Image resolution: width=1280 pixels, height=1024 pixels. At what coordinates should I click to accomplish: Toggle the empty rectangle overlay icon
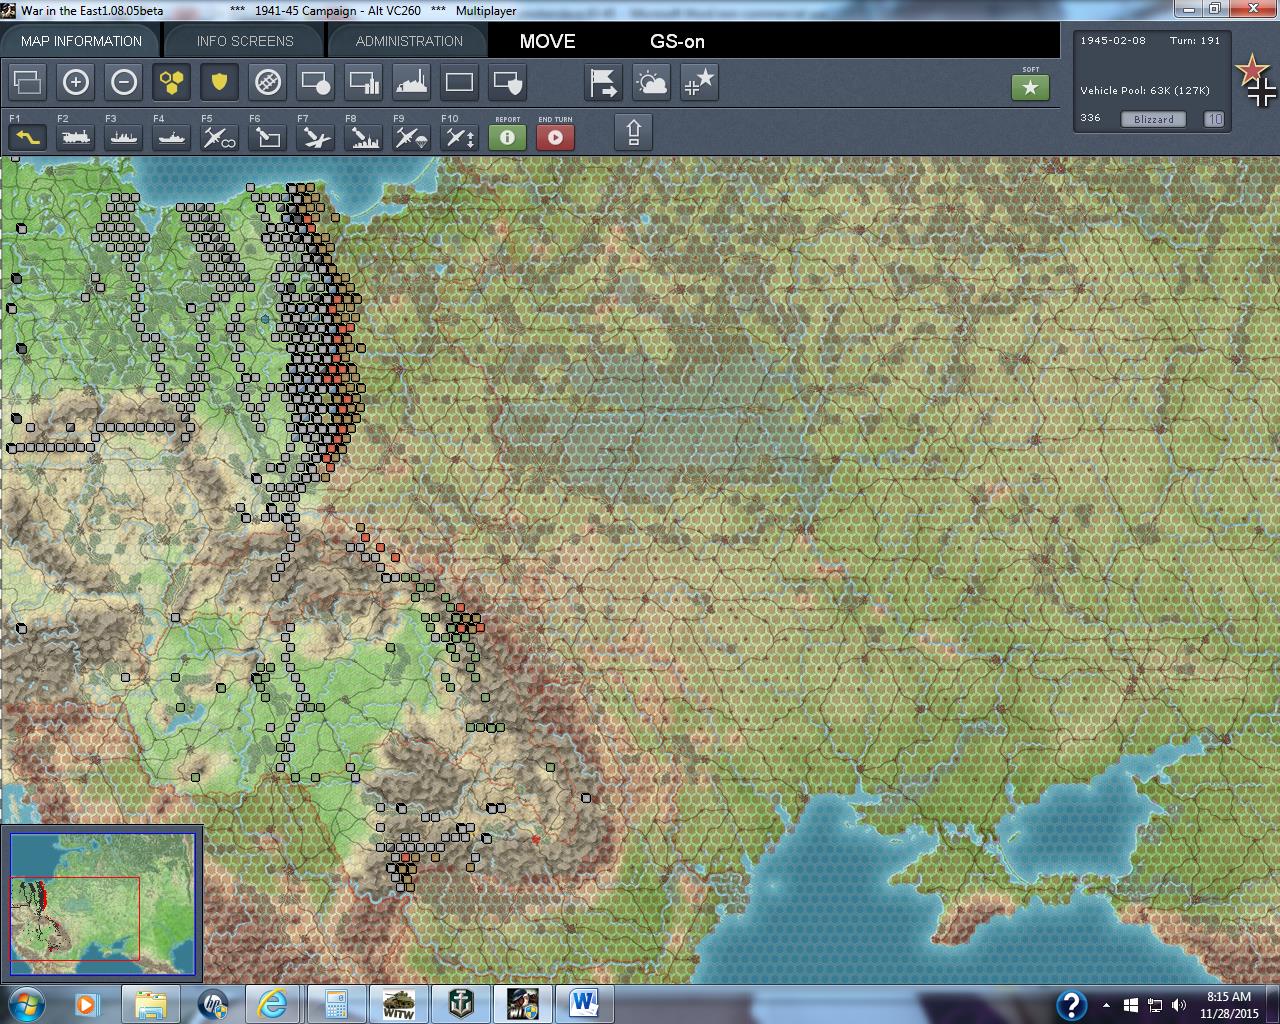tap(460, 82)
